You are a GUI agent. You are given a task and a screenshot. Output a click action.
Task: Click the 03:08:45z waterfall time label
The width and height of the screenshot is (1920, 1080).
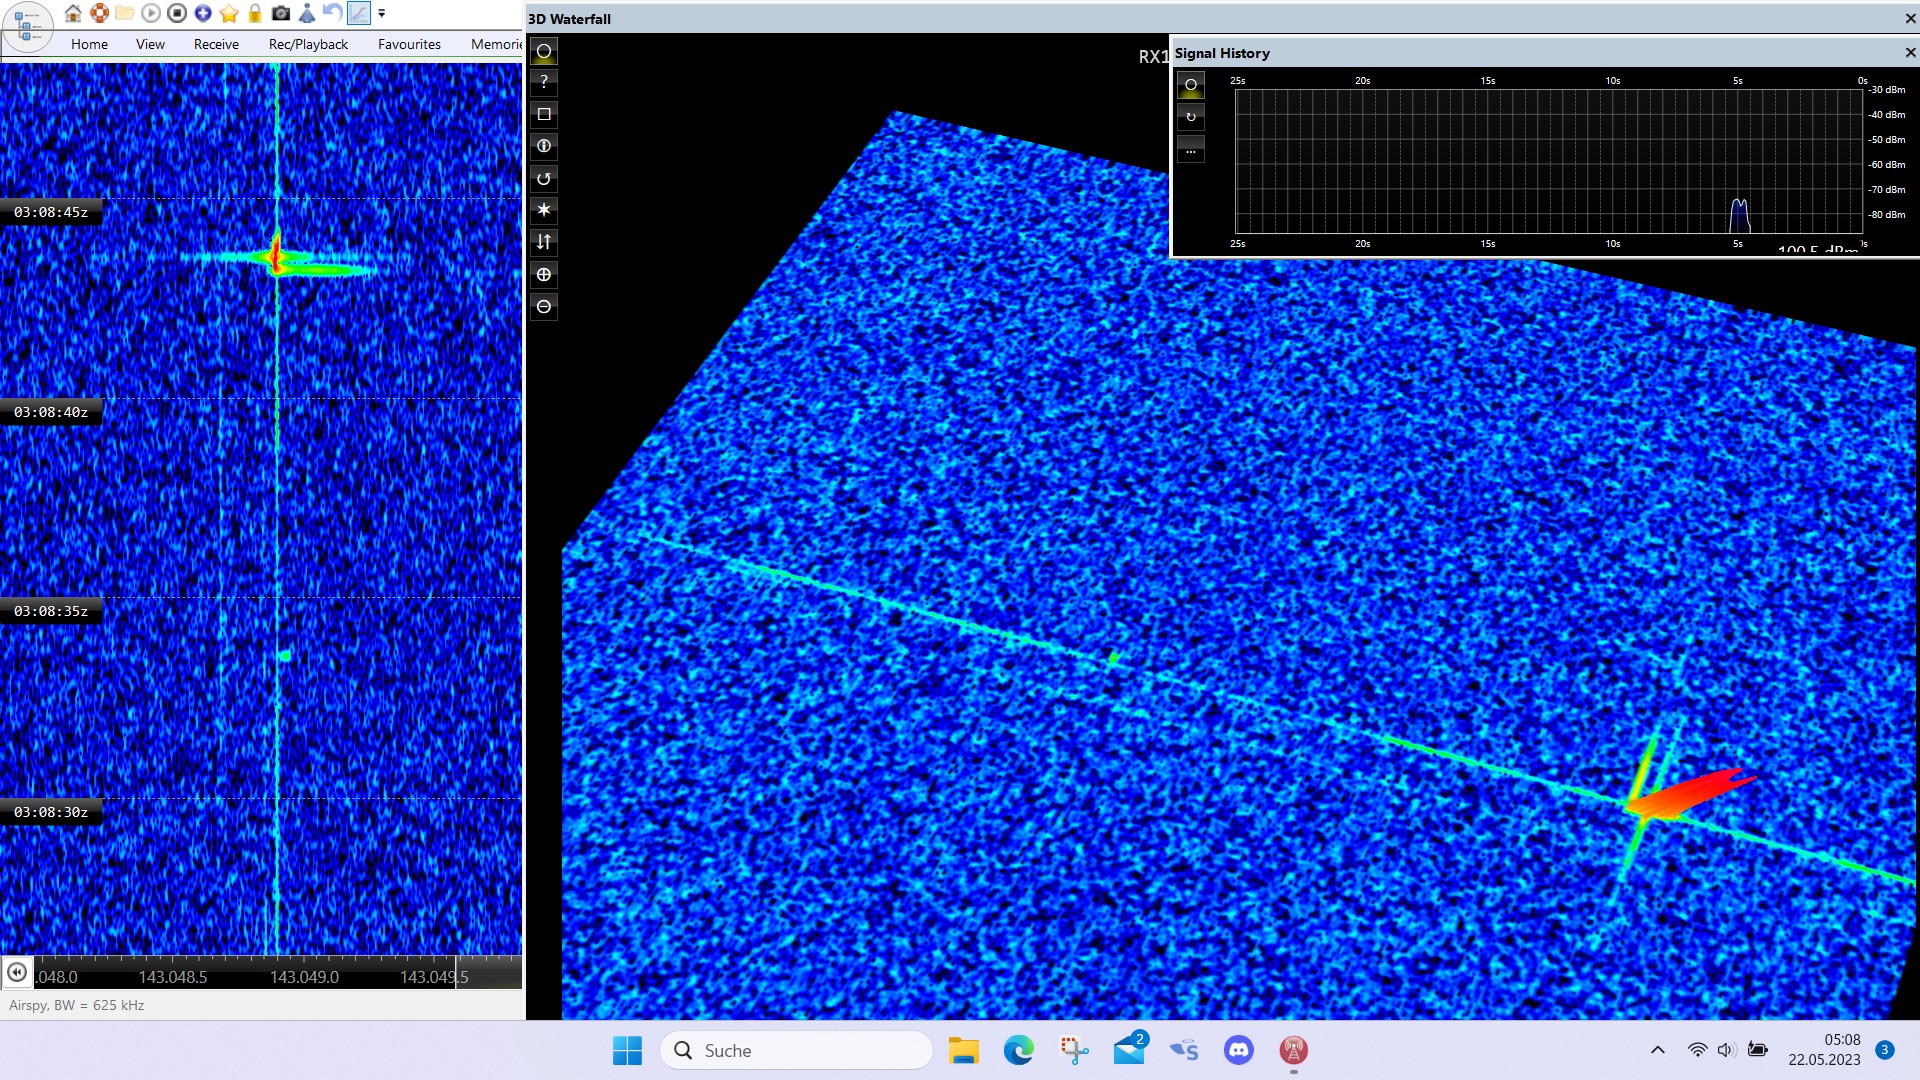51,212
